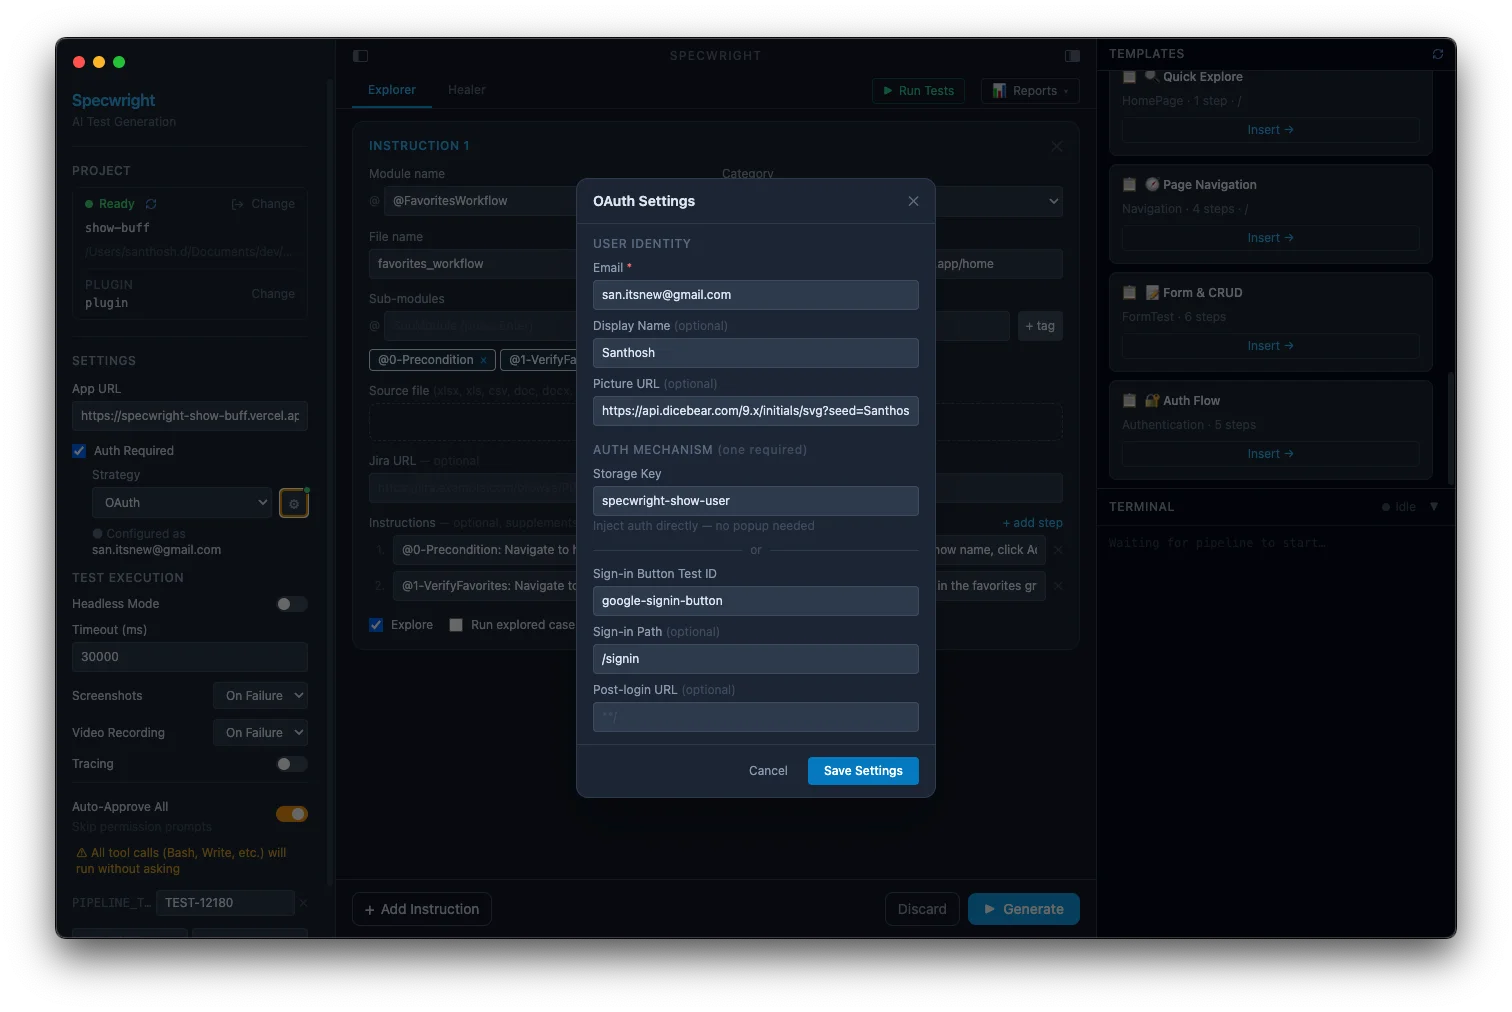
Task: Refresh the Templates panel
Action: tap(1438, 54)
